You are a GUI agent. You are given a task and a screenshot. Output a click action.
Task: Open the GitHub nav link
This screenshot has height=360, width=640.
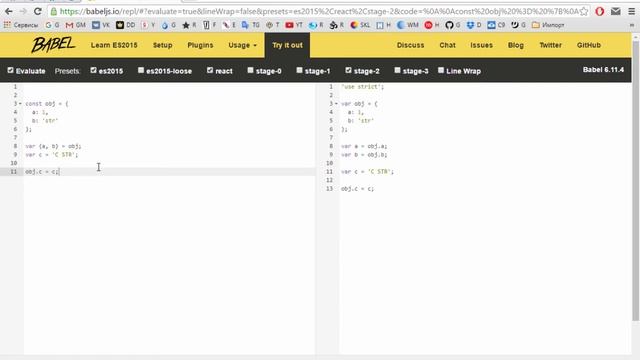point(589,45)
